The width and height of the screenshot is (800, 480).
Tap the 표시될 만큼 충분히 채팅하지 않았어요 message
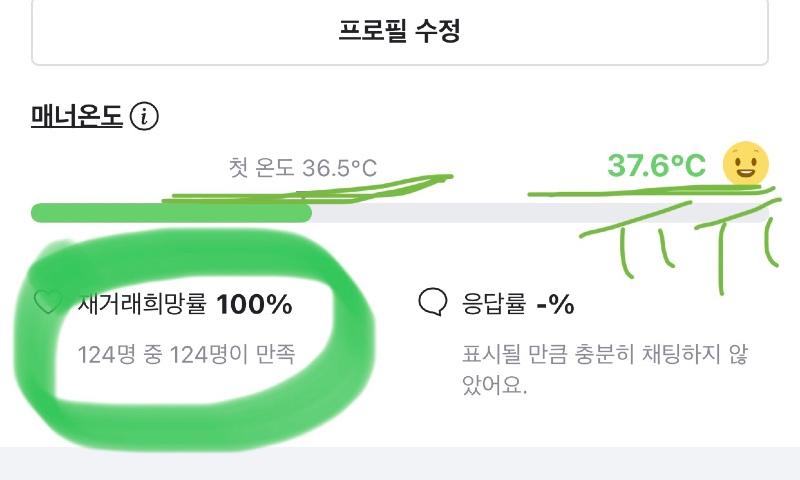pyautogui.click(x=605, y=369)
